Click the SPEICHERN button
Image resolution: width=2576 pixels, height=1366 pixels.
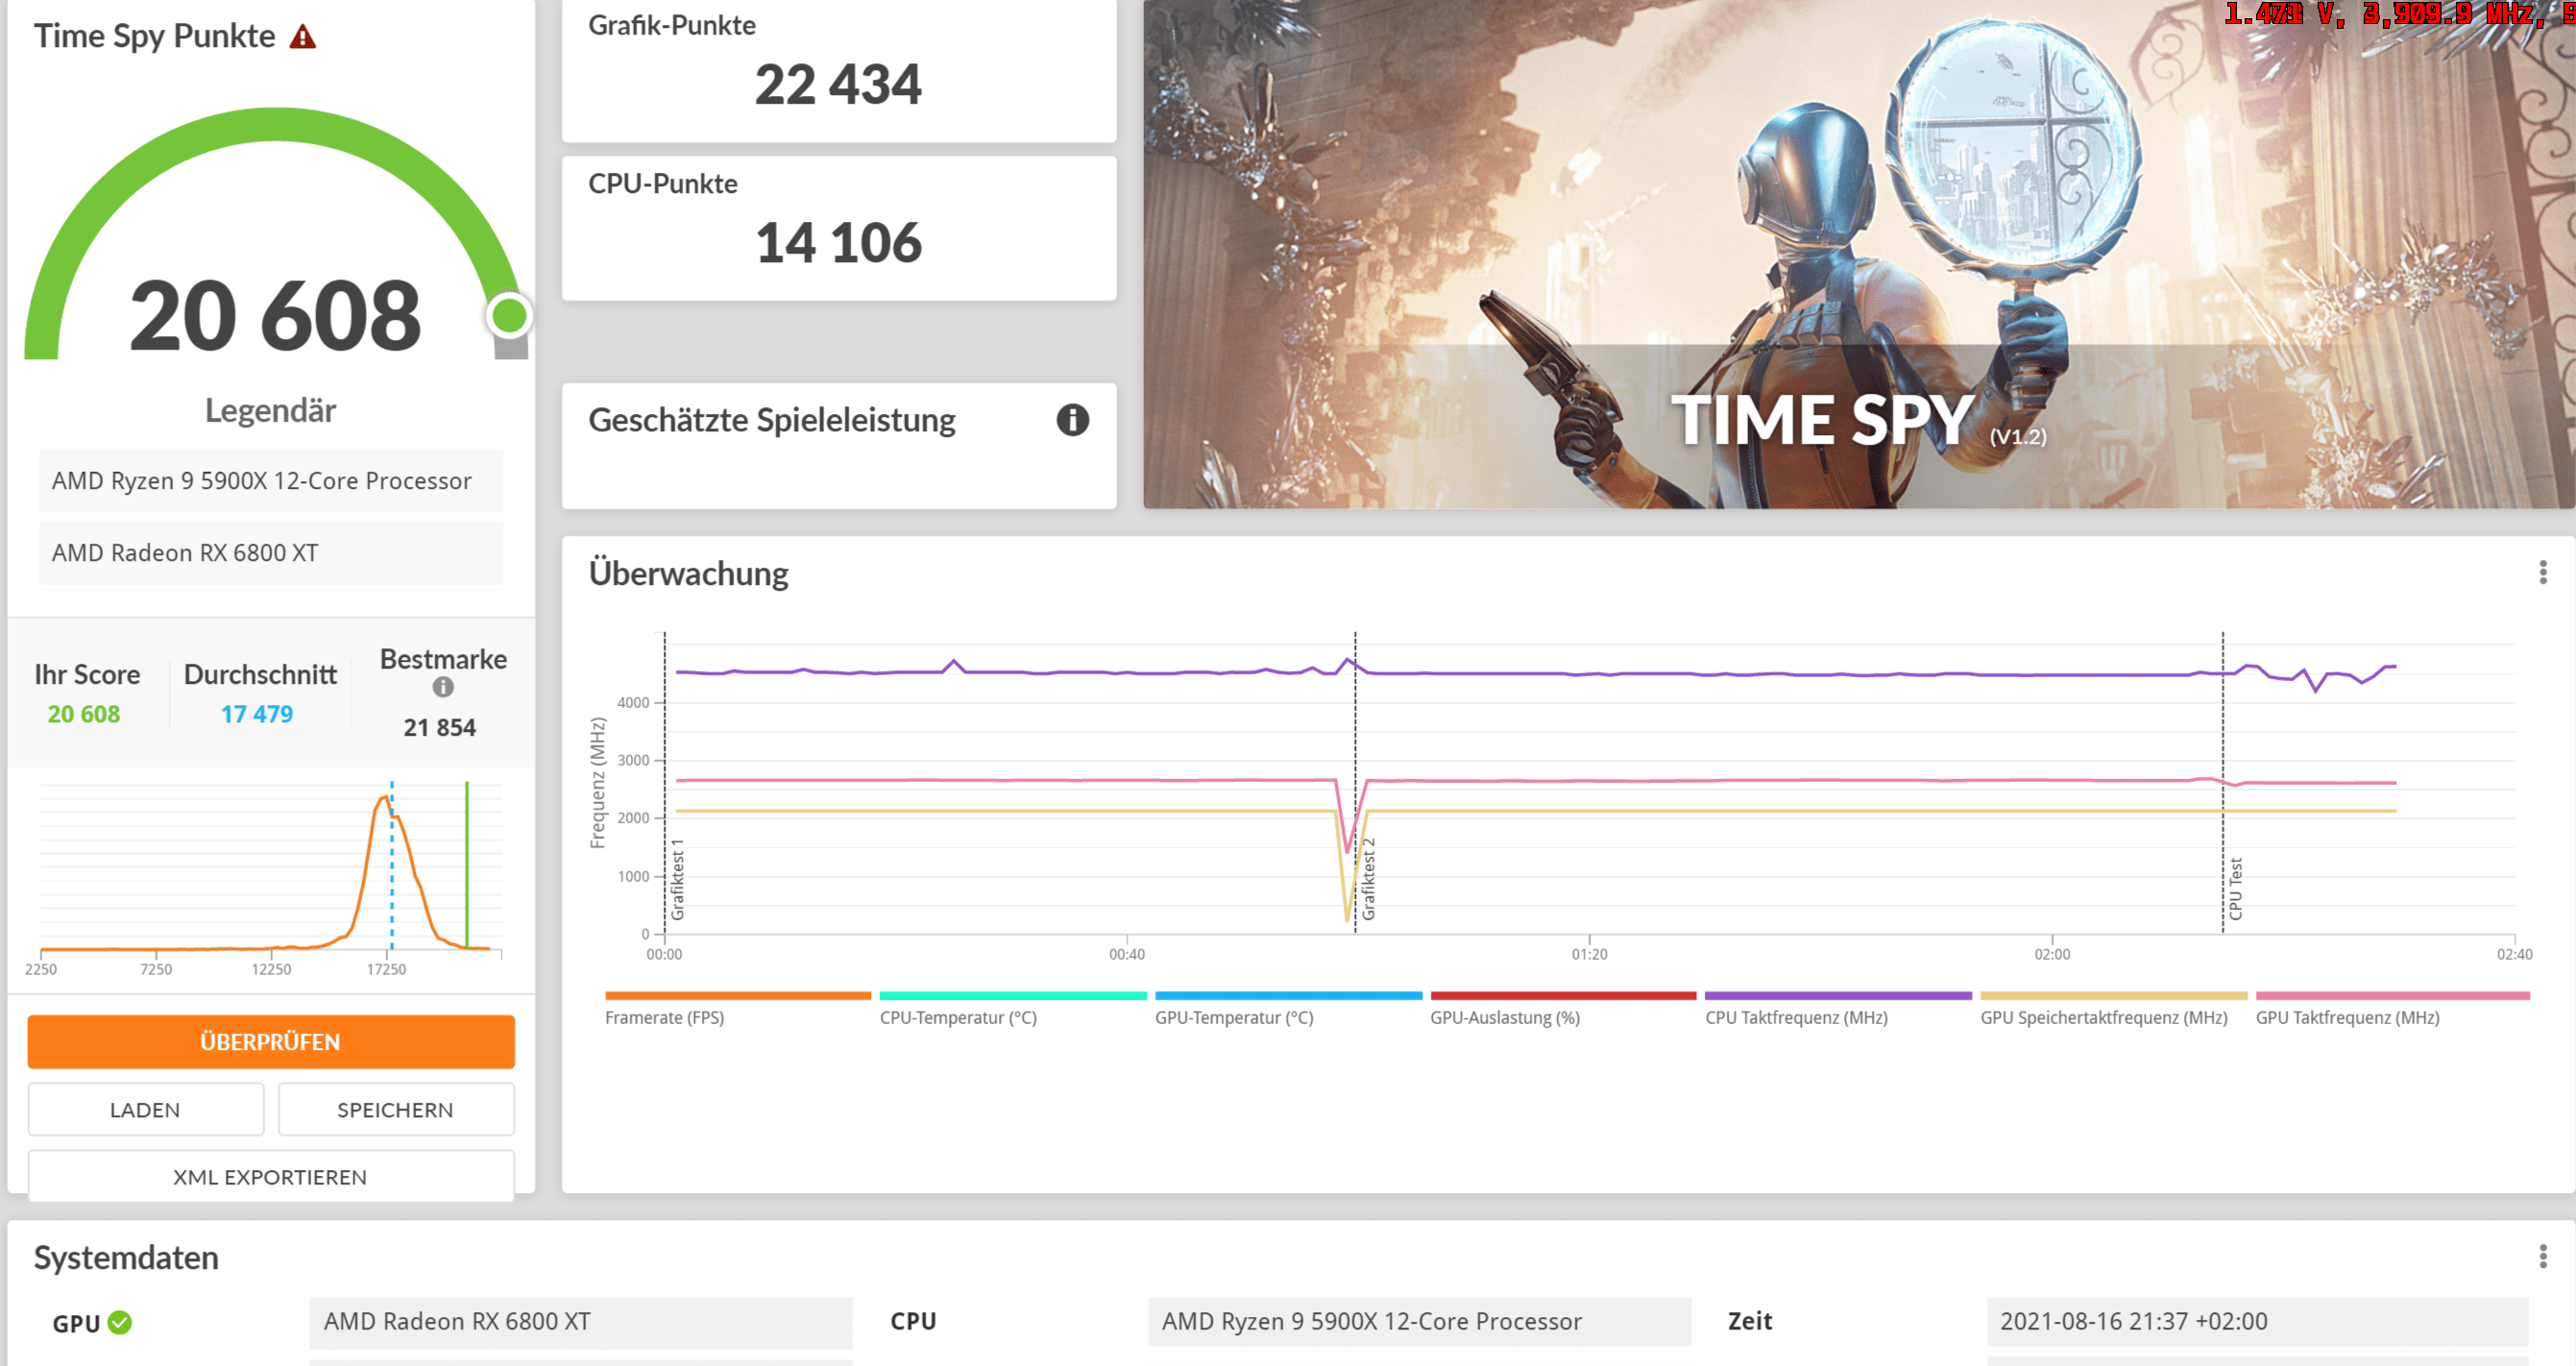396,1110
